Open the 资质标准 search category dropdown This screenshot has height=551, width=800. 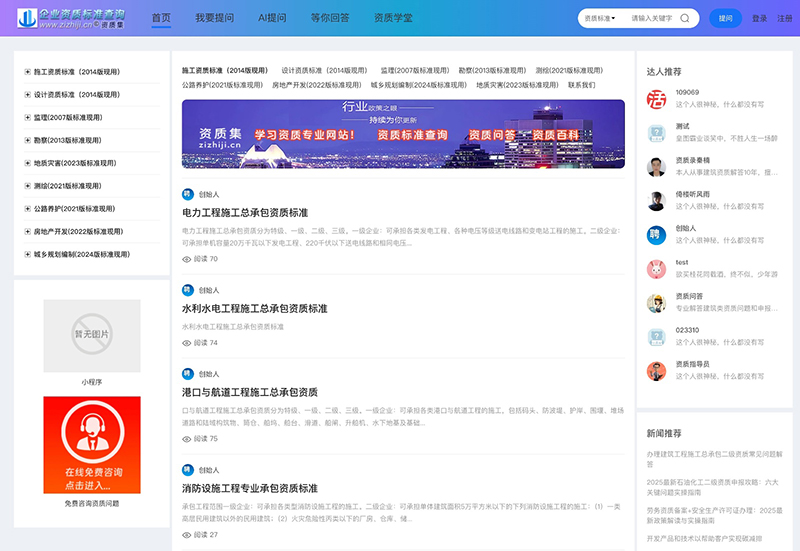tap(602, 18)
